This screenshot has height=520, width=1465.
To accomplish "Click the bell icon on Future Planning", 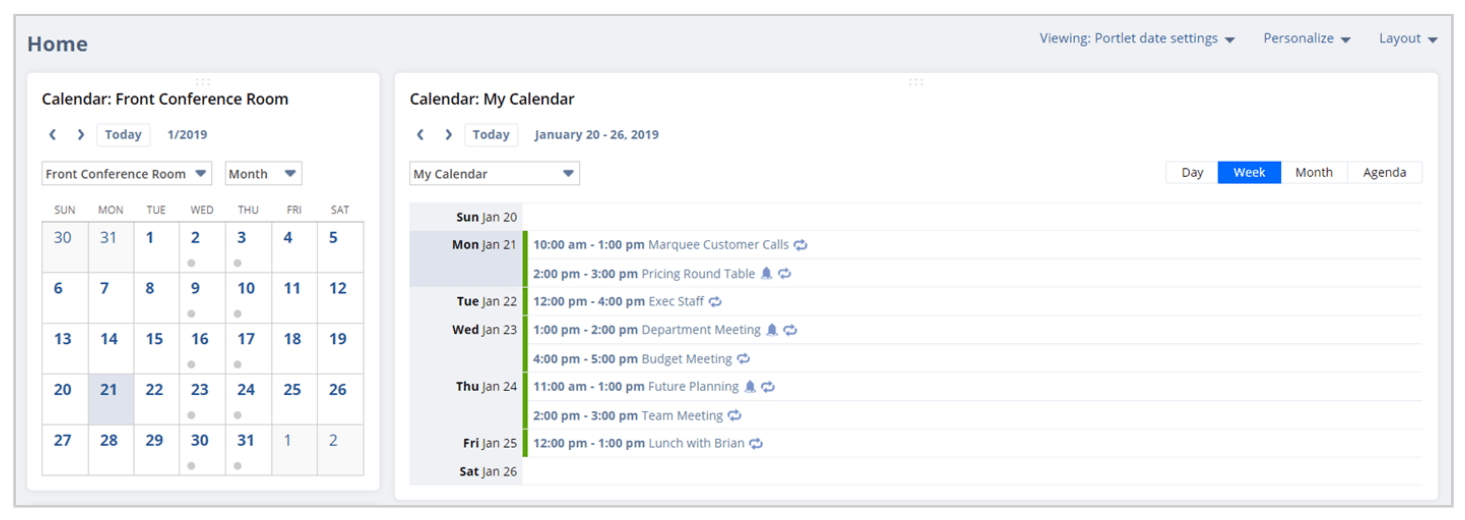I will click(750, 387).
